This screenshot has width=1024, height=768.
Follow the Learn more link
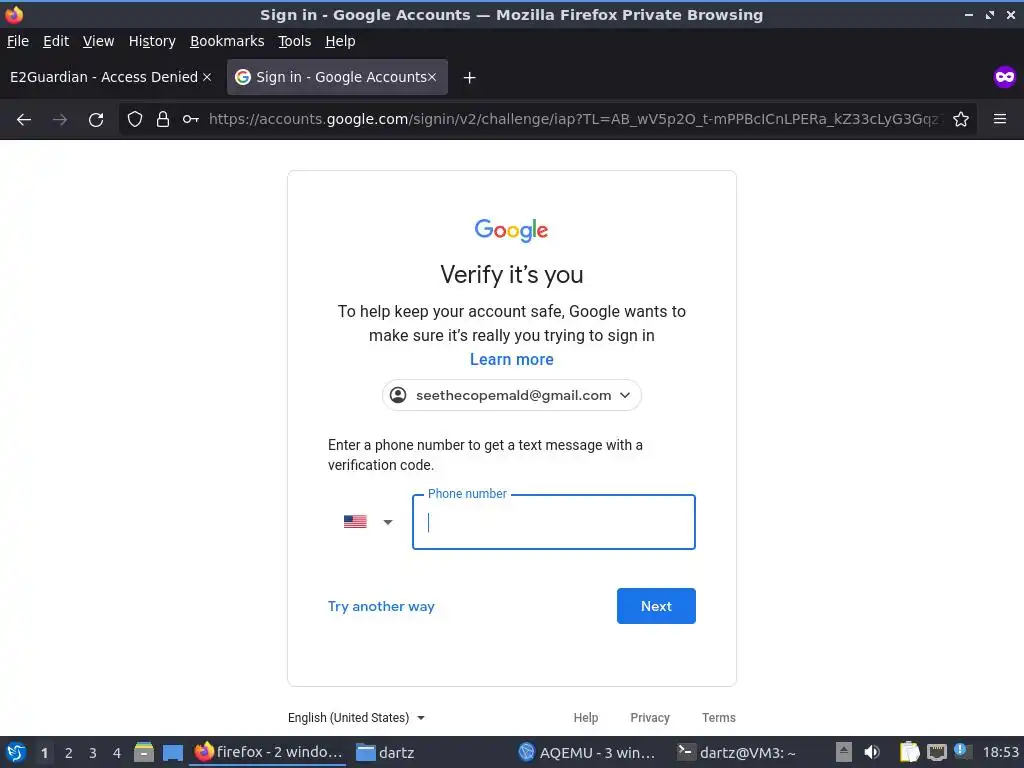tap(511, 359)
